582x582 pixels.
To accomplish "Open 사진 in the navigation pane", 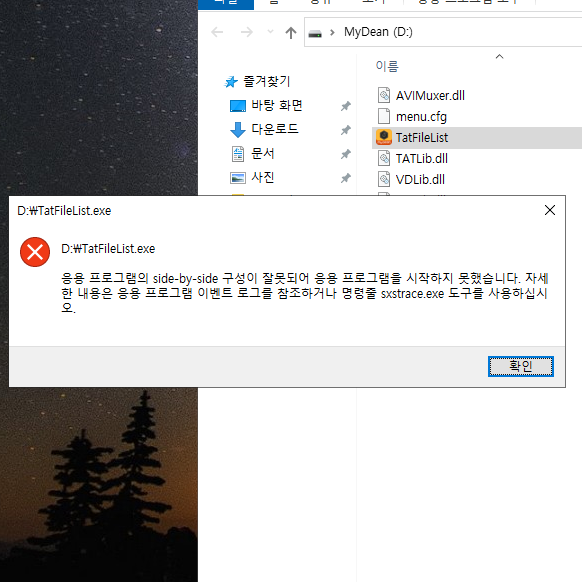I will [262, 177].
